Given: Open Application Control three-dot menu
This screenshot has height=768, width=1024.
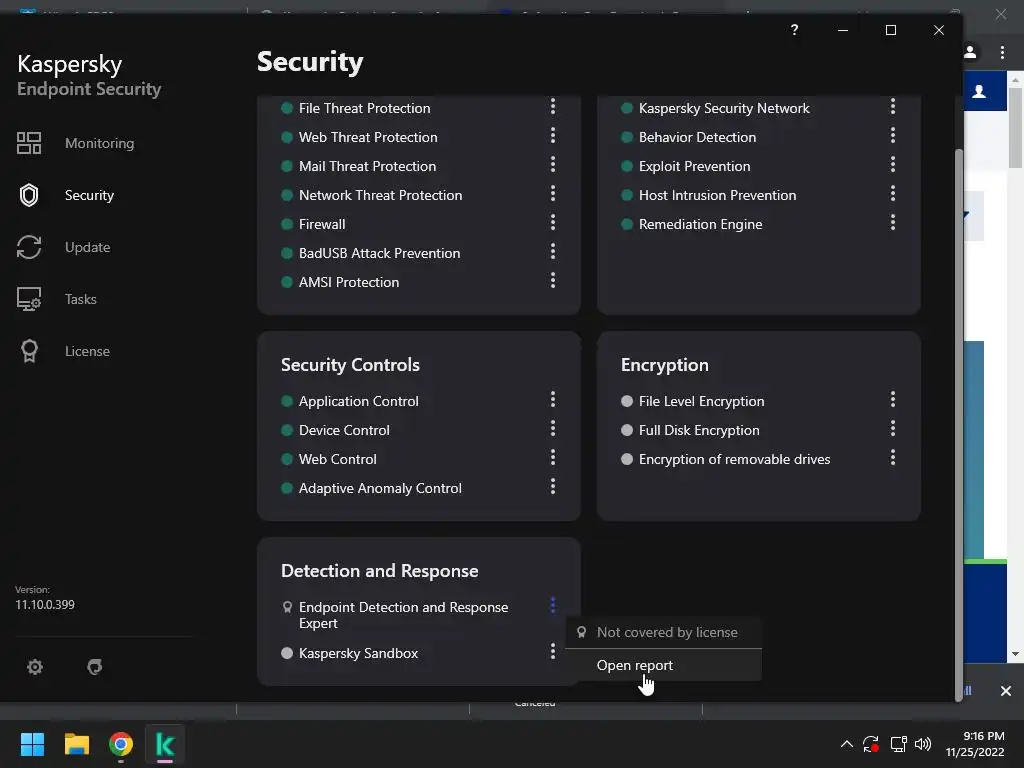Looking at the screenshot, I should [x=552, y=399].
